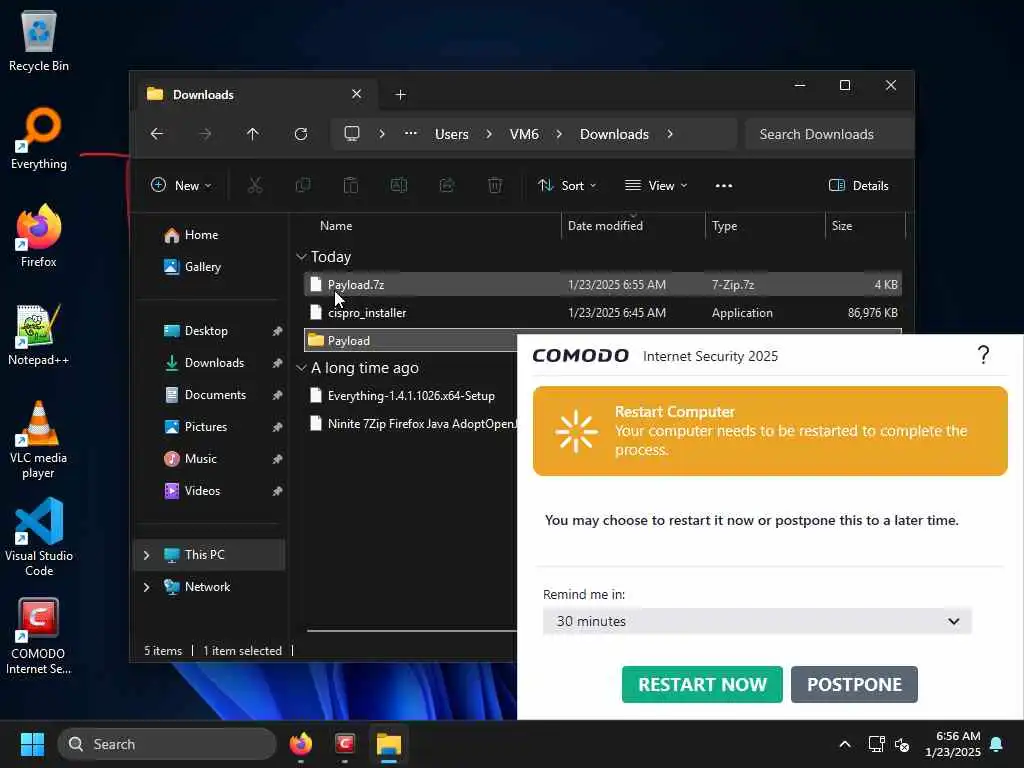The width and height of the screenshot is (1024, 768).
Task: Select the cispro_installer file
Action: click(603, 313)
